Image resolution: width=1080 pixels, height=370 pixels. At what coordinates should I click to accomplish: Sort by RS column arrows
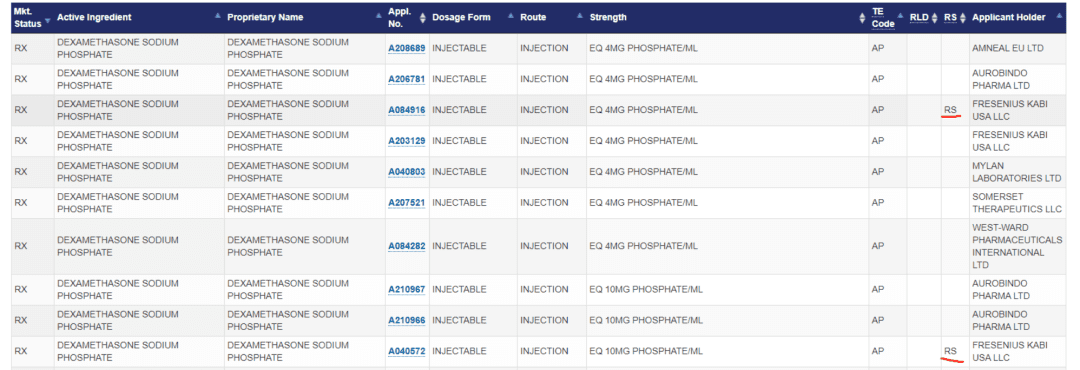963,18
